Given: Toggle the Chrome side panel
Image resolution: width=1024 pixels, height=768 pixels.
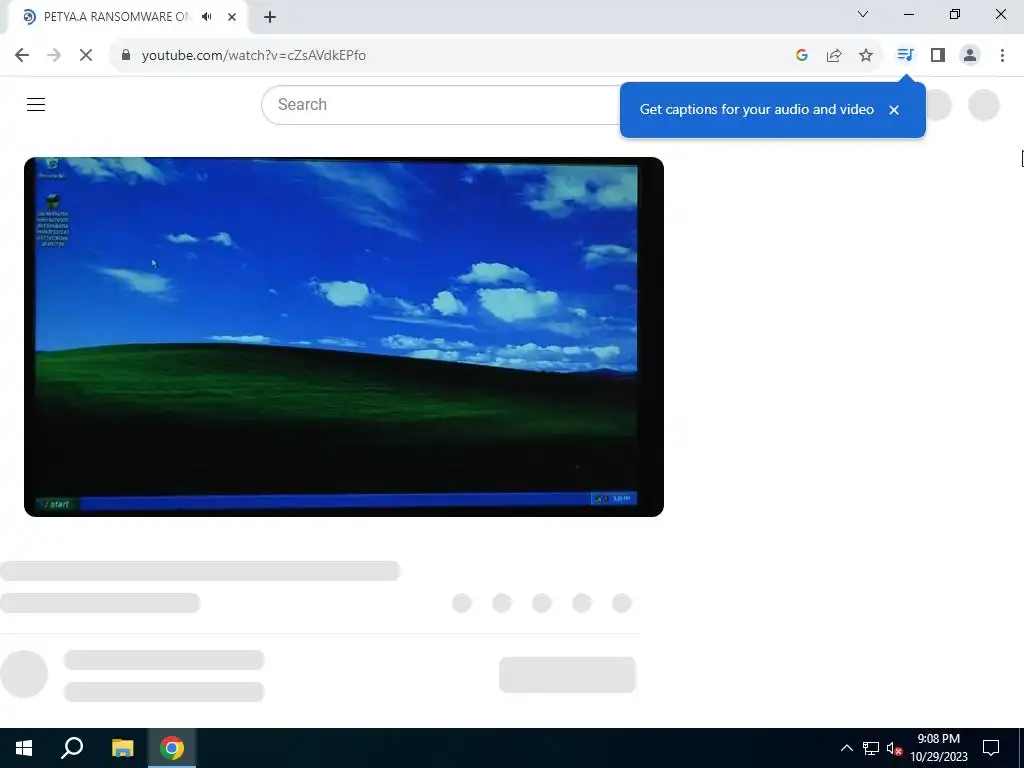Looking at the screenshot, I should pyautogui.click(x=938, y=56).
